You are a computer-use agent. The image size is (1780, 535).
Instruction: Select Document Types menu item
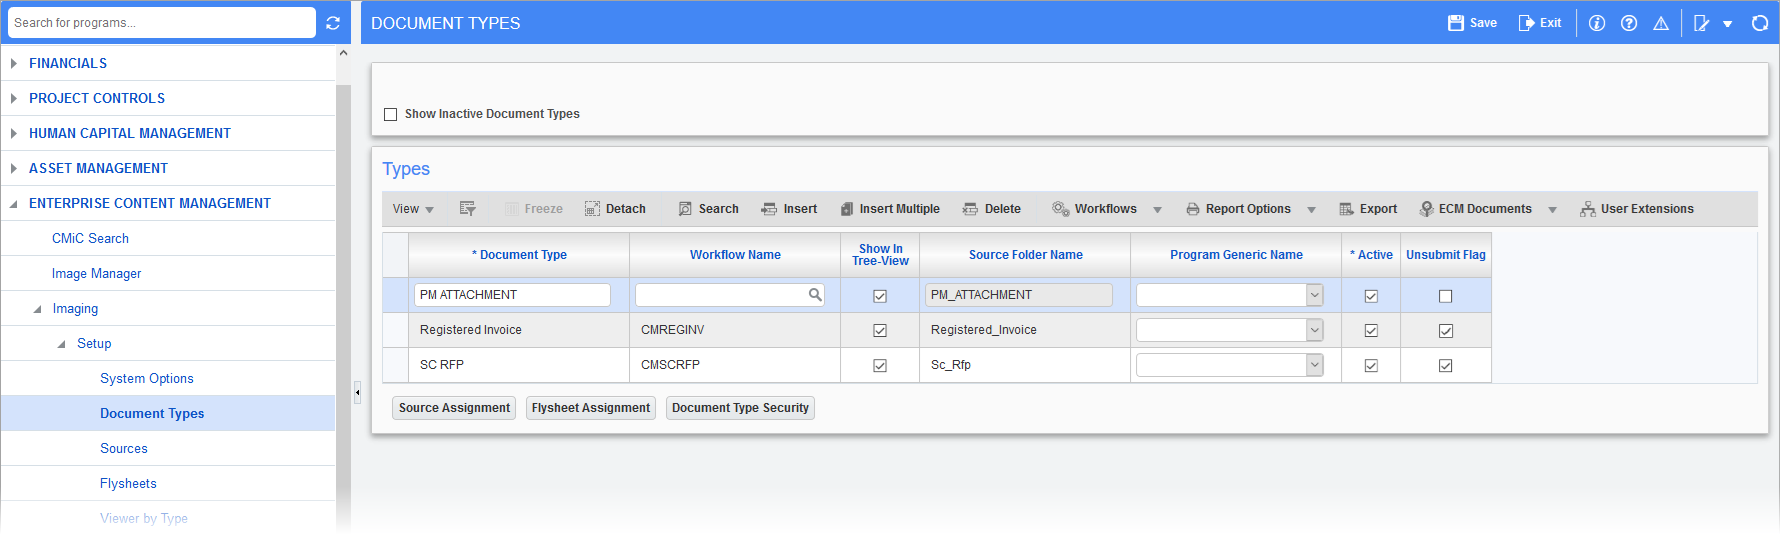point(152,413)
